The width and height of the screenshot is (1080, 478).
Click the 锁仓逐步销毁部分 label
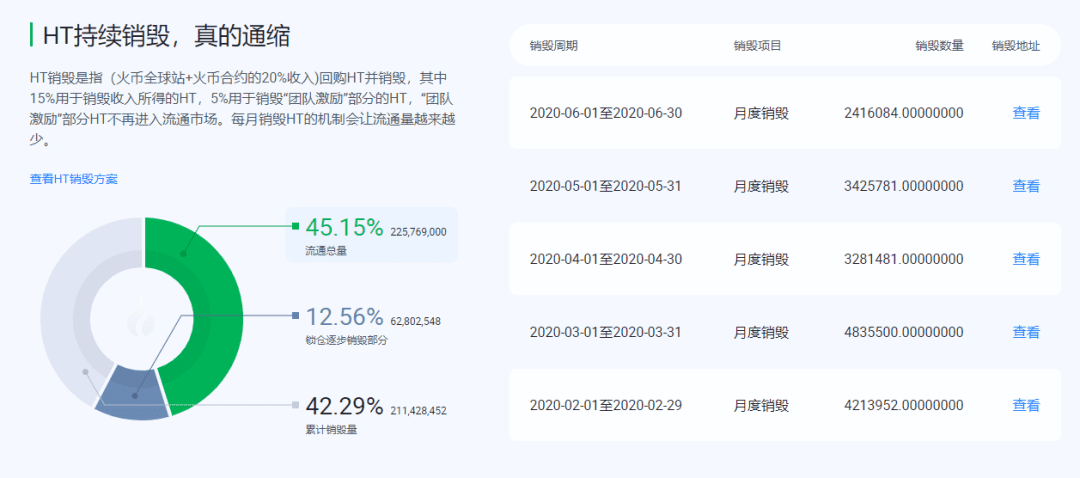point(346,340)
